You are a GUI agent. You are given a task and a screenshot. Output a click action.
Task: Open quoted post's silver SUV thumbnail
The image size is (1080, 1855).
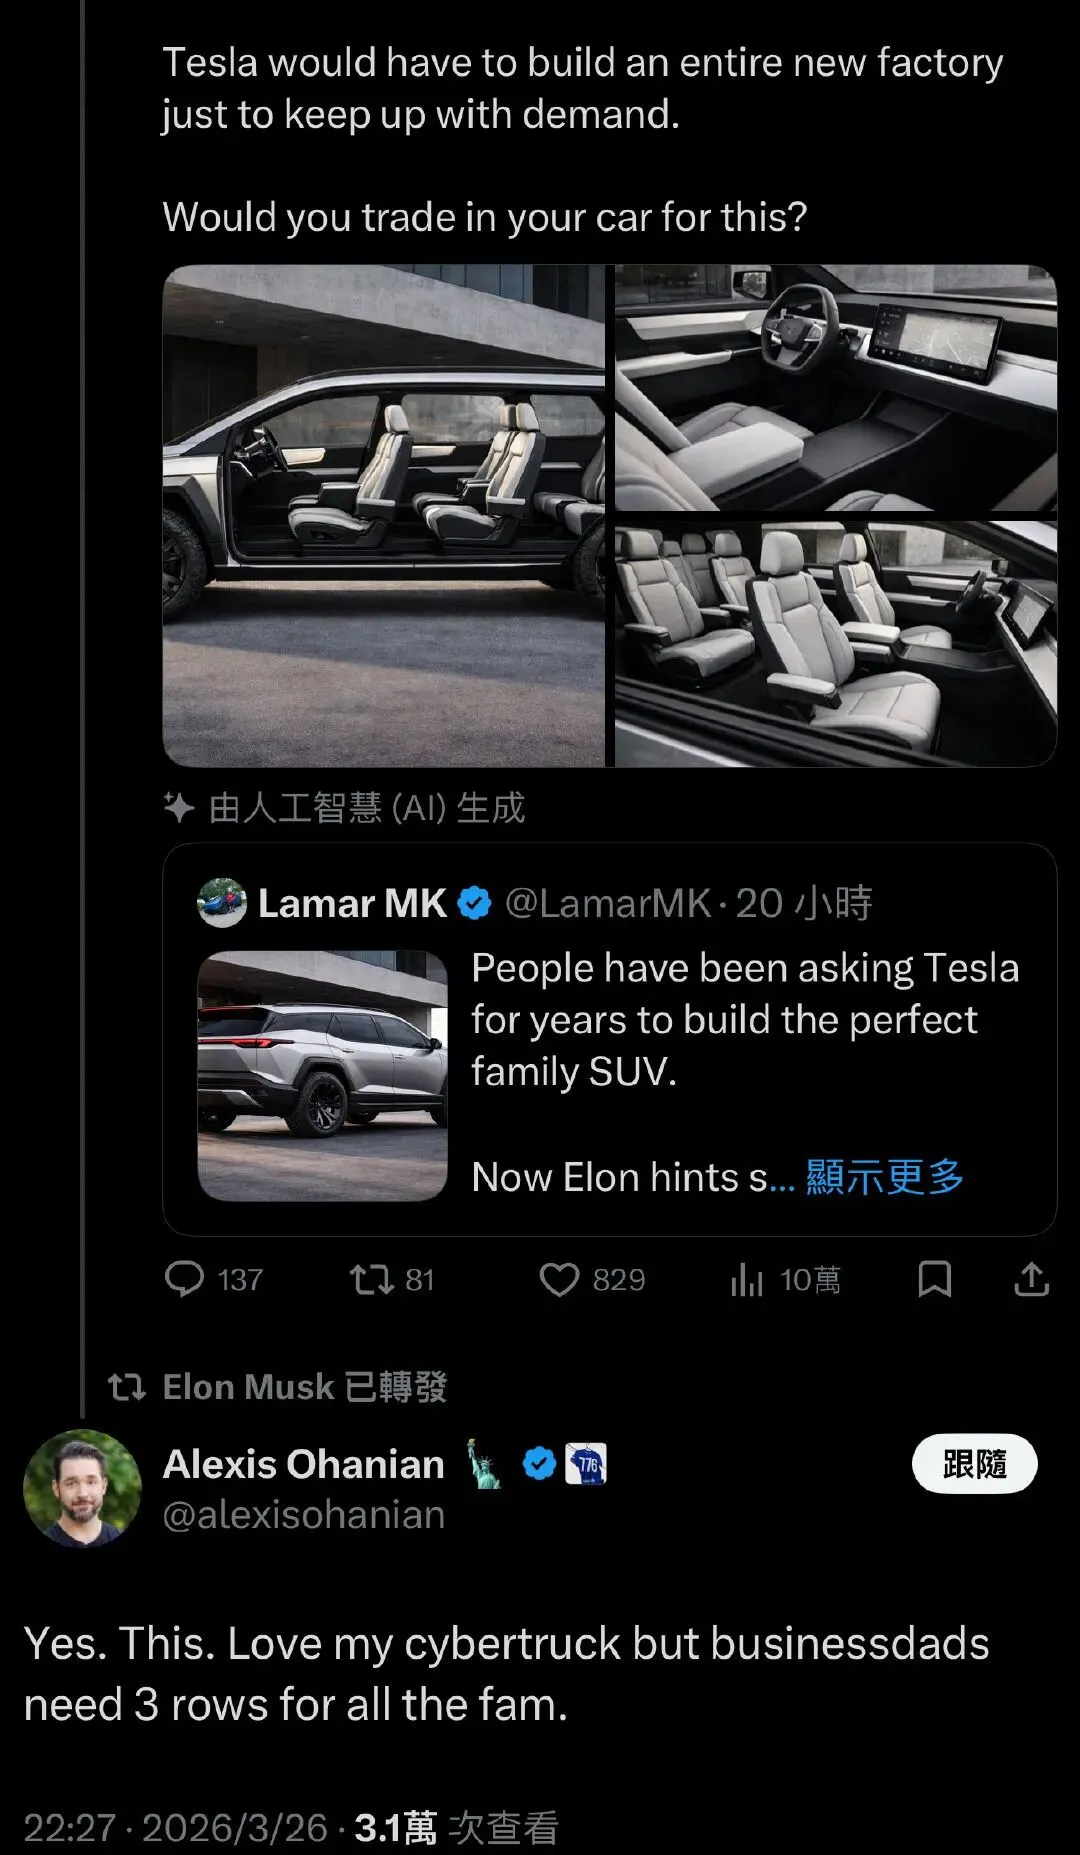(x=322, y=1075)
